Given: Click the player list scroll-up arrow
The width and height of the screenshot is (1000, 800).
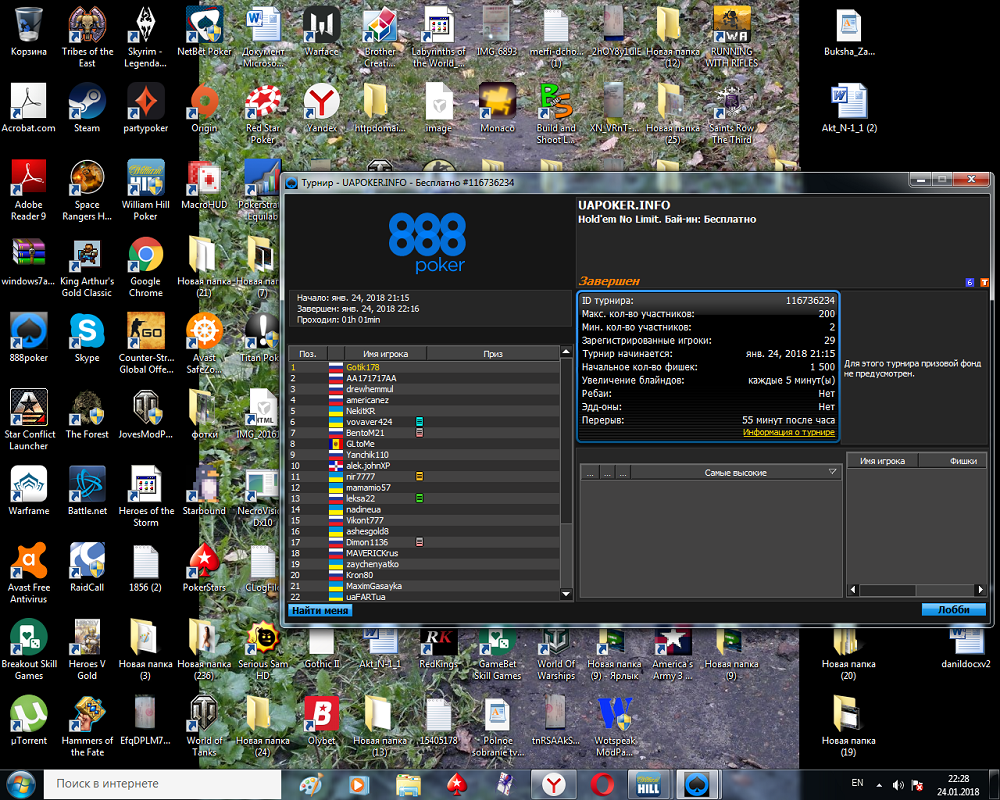Looking at the screenshot, I should pyautogui.click(x=566, y=352).
